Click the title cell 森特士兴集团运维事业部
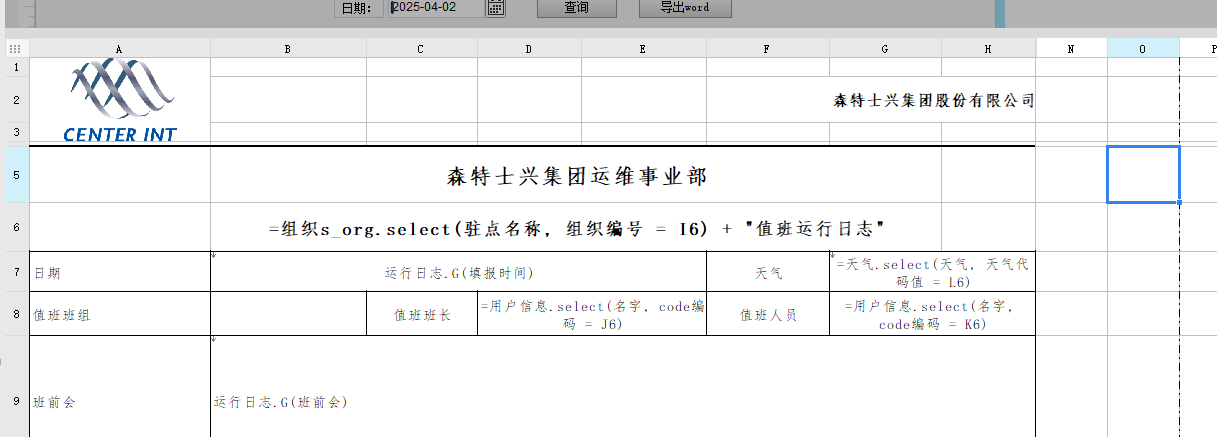Image resolution: width=1217 pixels, height=437 pixels. tap(576, 177)
